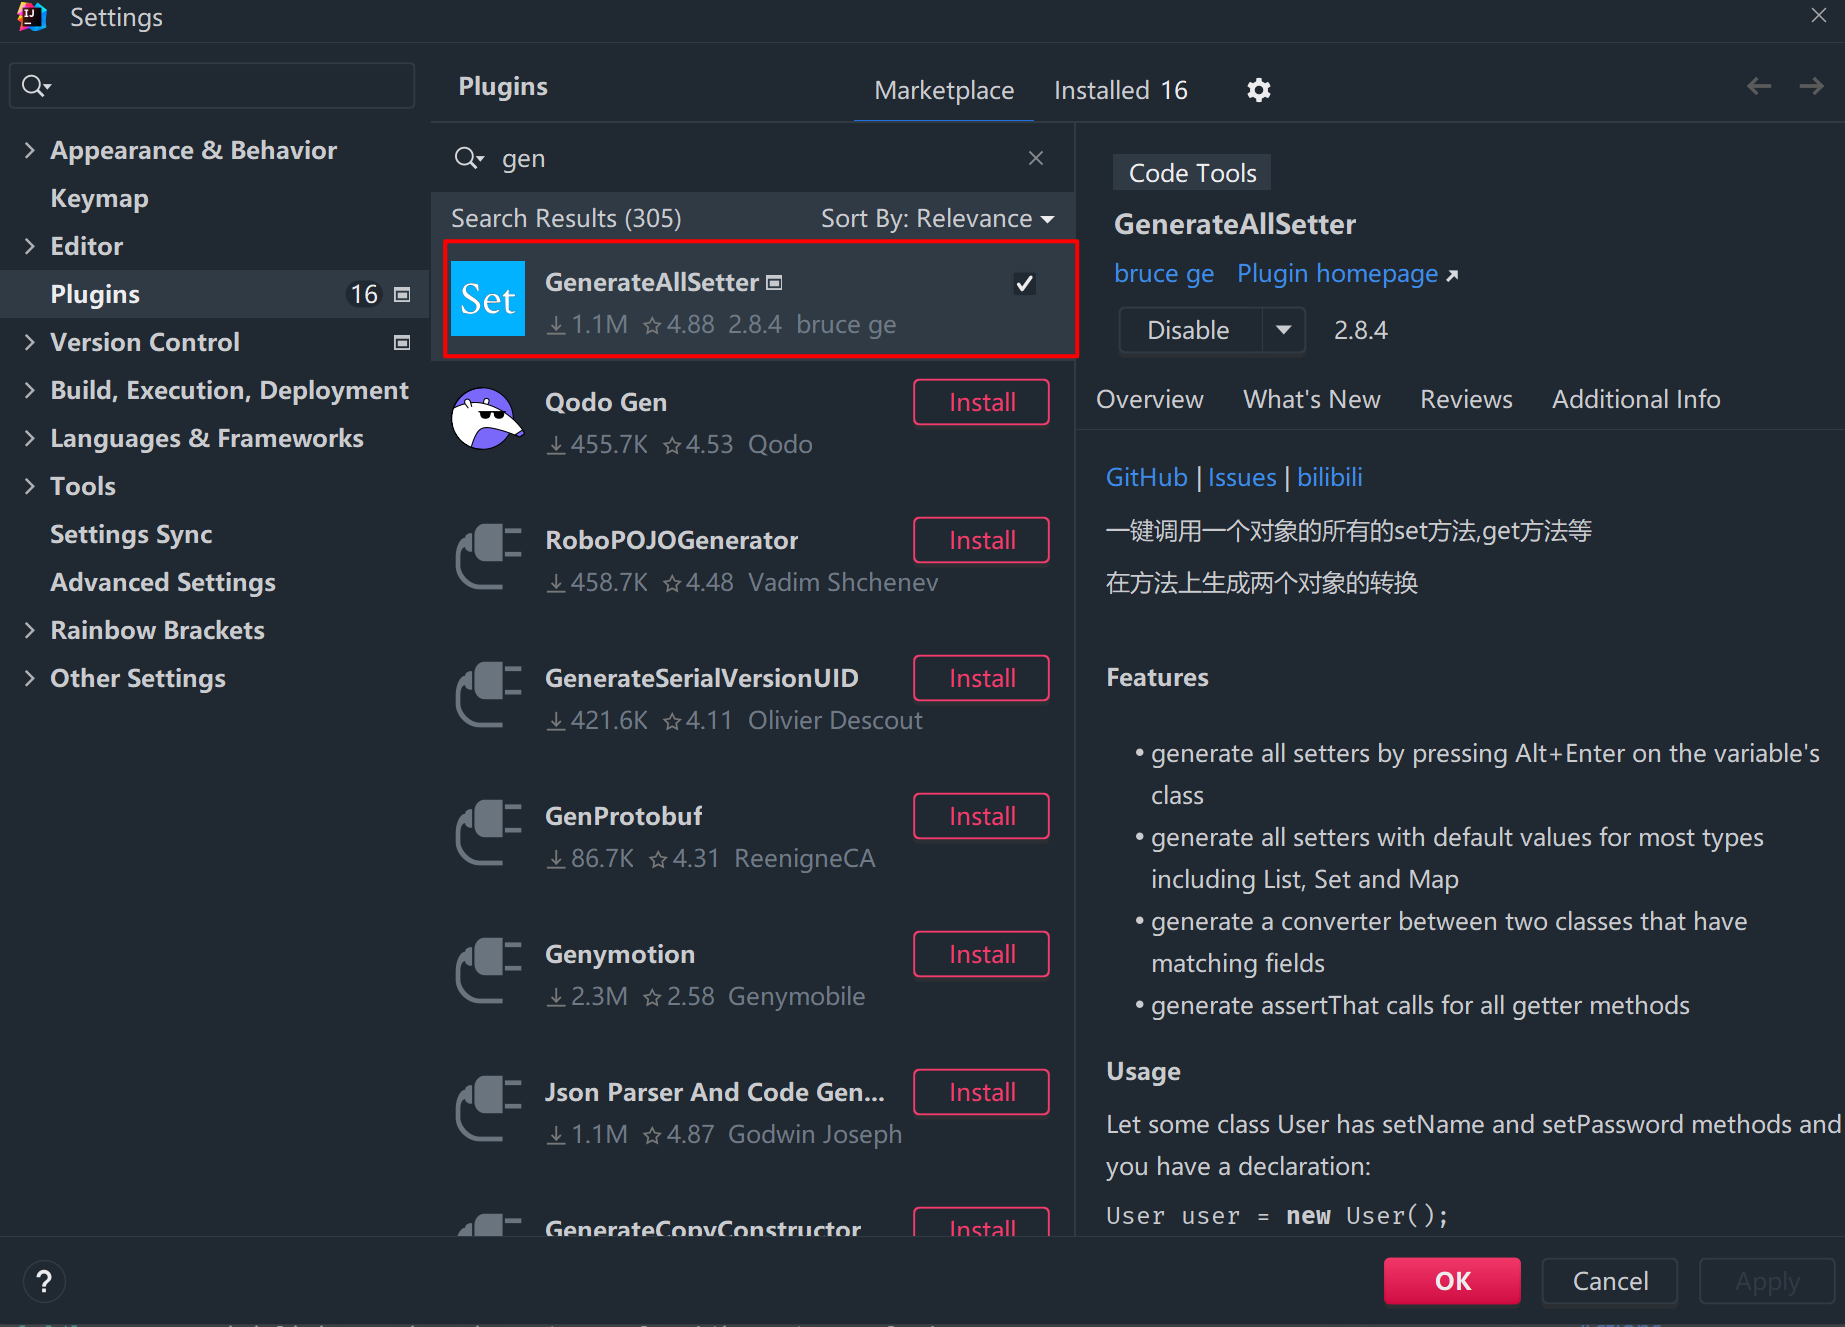The width and height of the screenshot is (1845, 1327).
Task: Click the plugins settings gear icon
Action: pyautogui.click(x=1258, y=90)
